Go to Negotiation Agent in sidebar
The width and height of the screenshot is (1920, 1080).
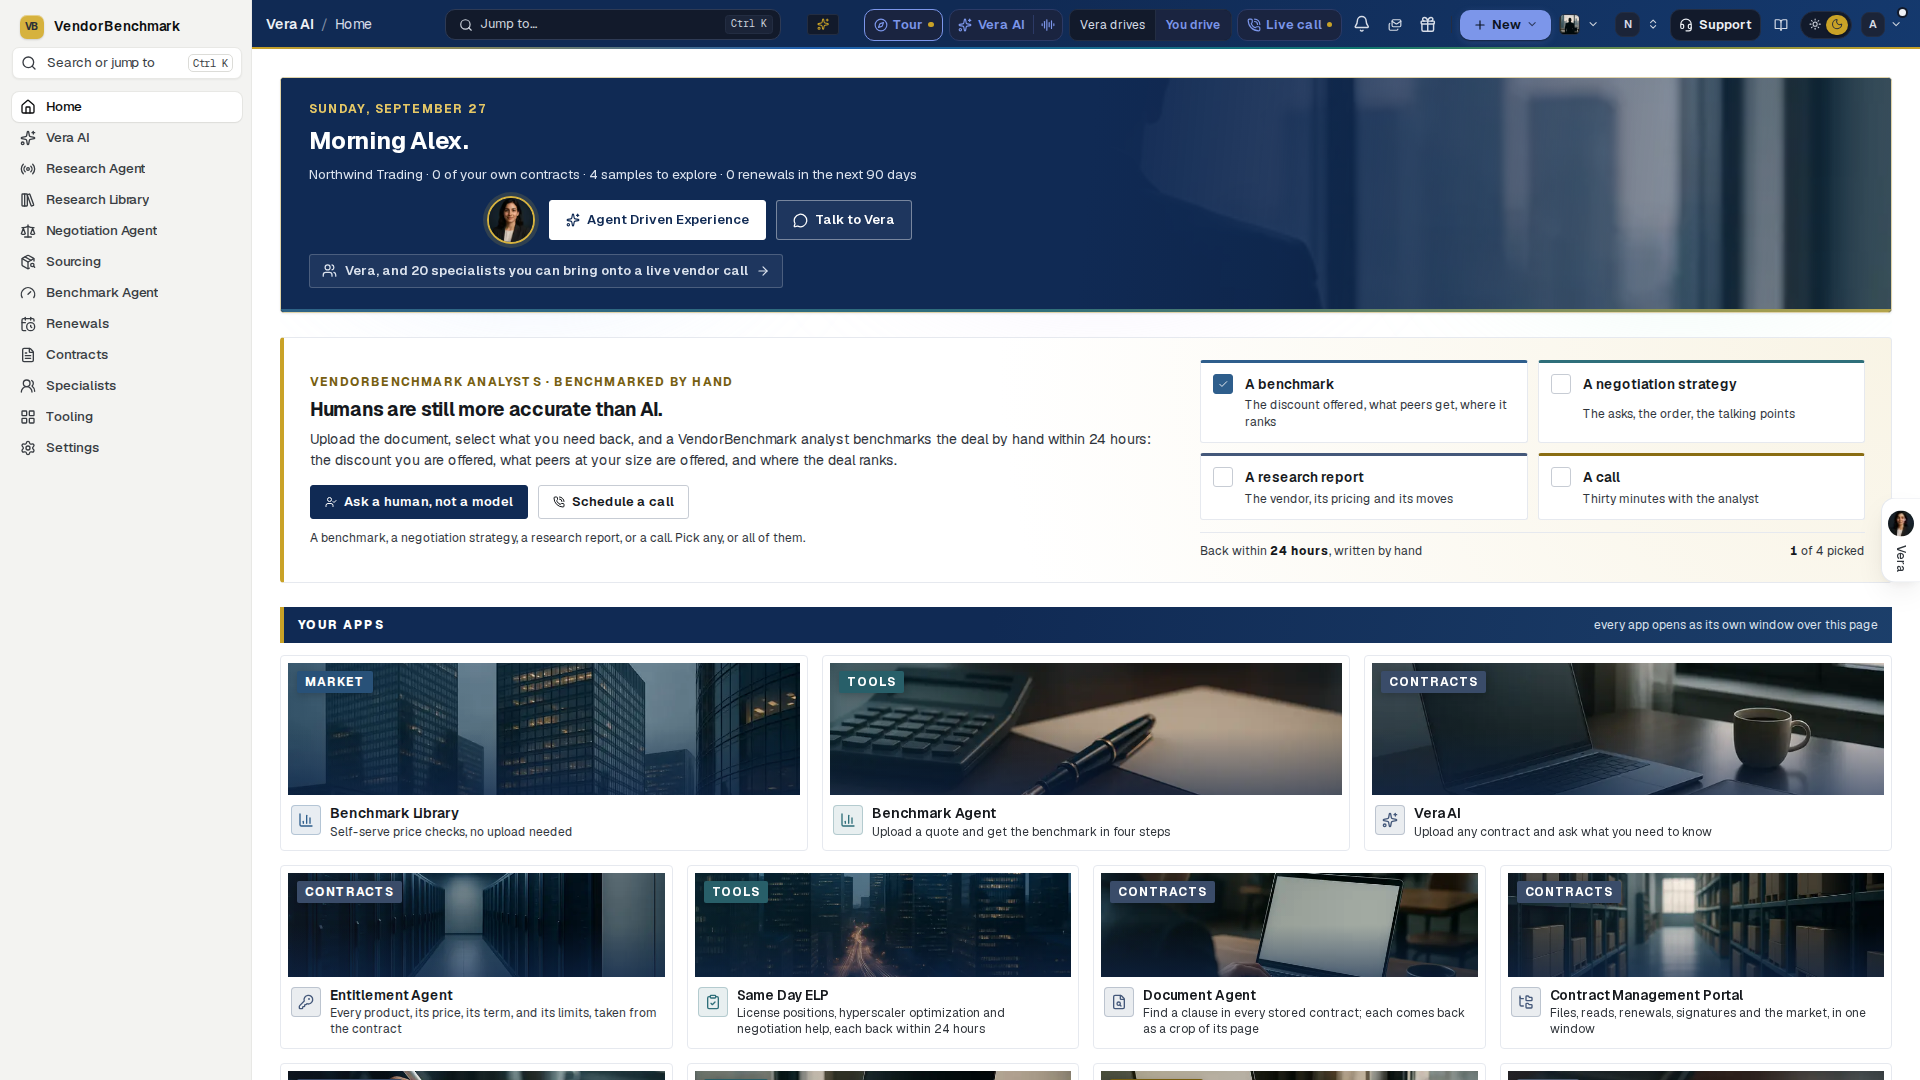pyautogui.click(x=127, y=231)
